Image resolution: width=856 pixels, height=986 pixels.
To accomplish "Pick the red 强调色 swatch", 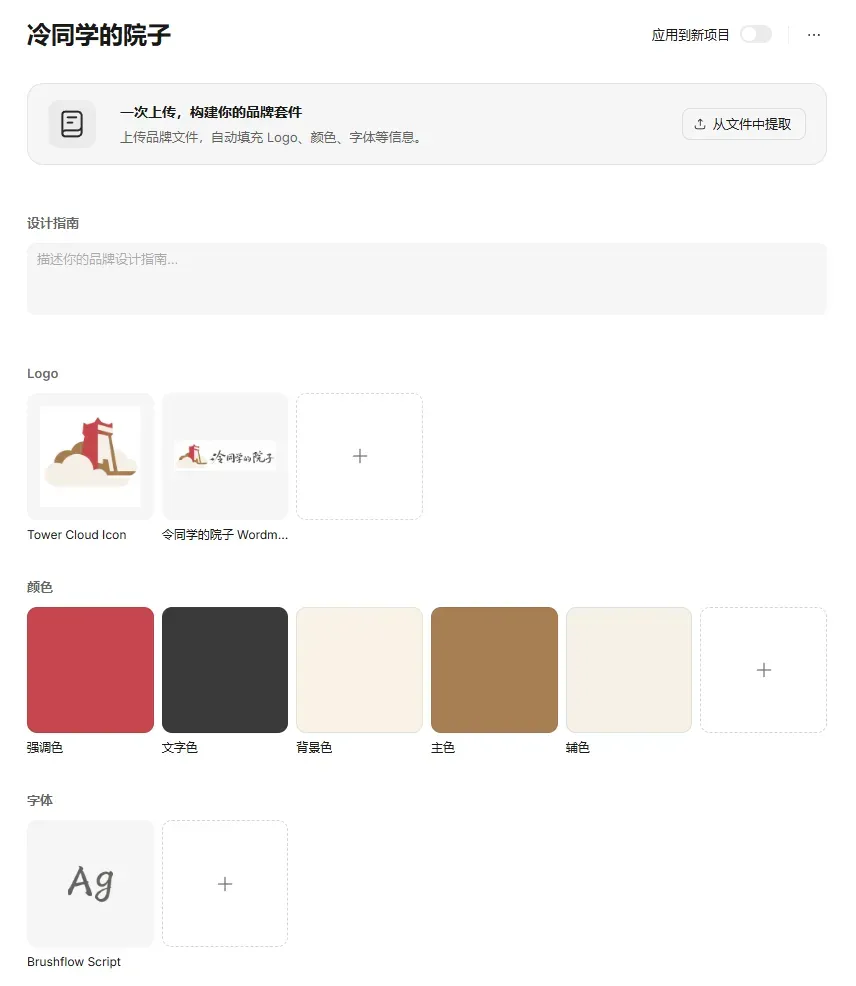I will [x=90, y=670].
